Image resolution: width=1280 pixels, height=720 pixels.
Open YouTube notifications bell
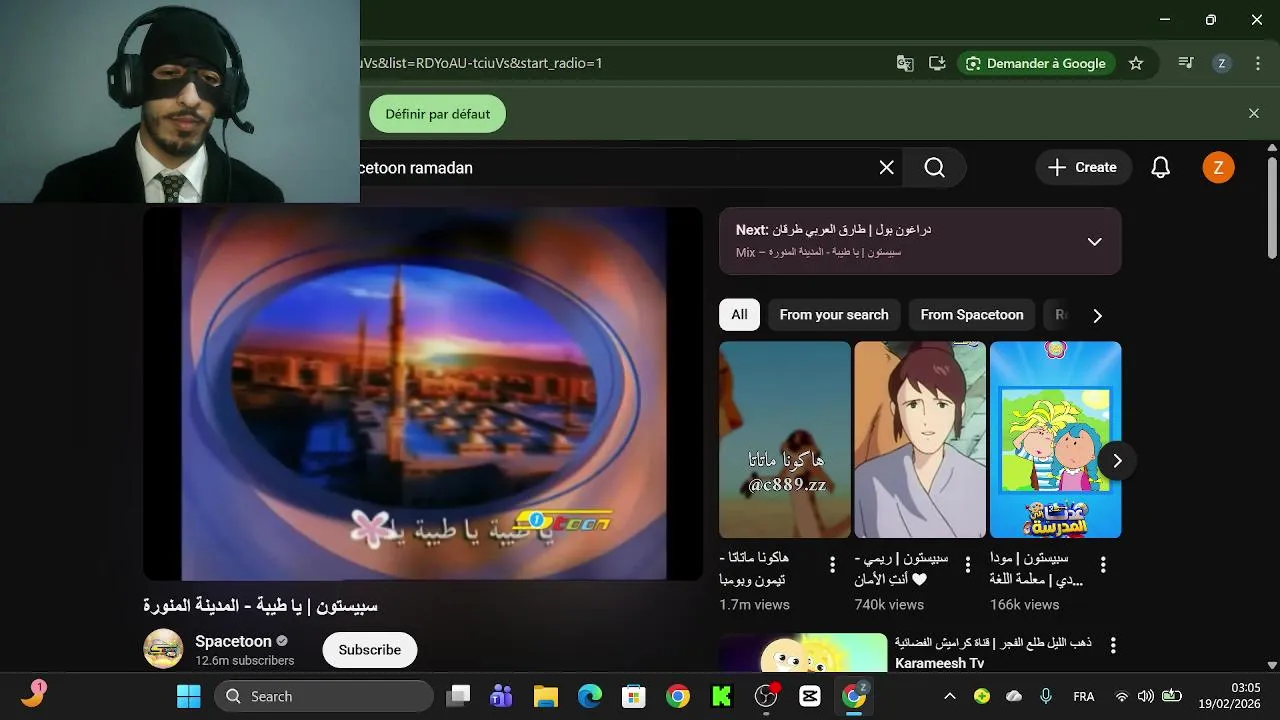tap(1160, 168)
